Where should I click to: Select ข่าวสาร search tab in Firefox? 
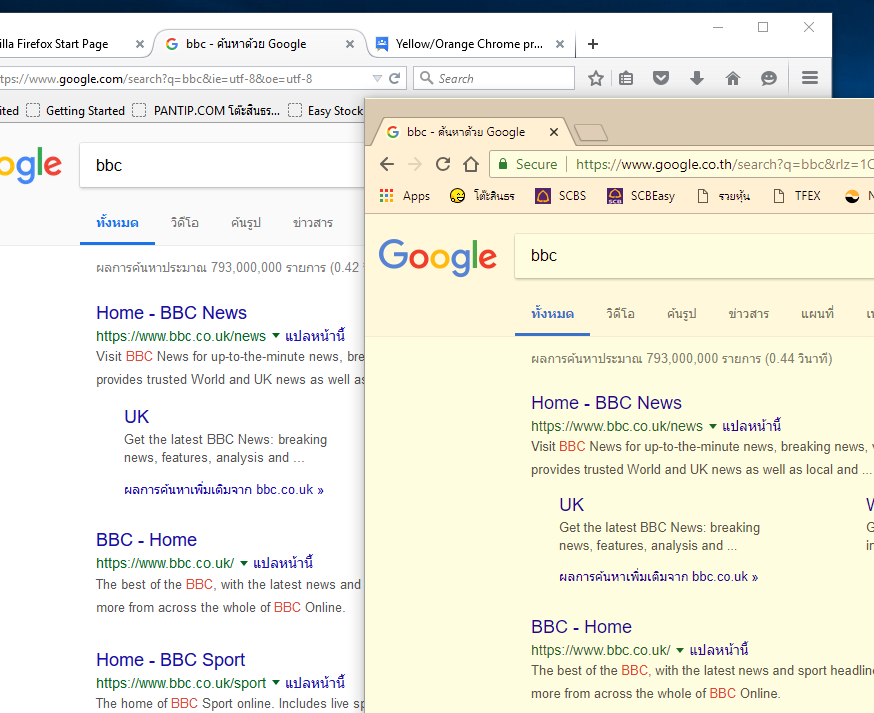313,223
